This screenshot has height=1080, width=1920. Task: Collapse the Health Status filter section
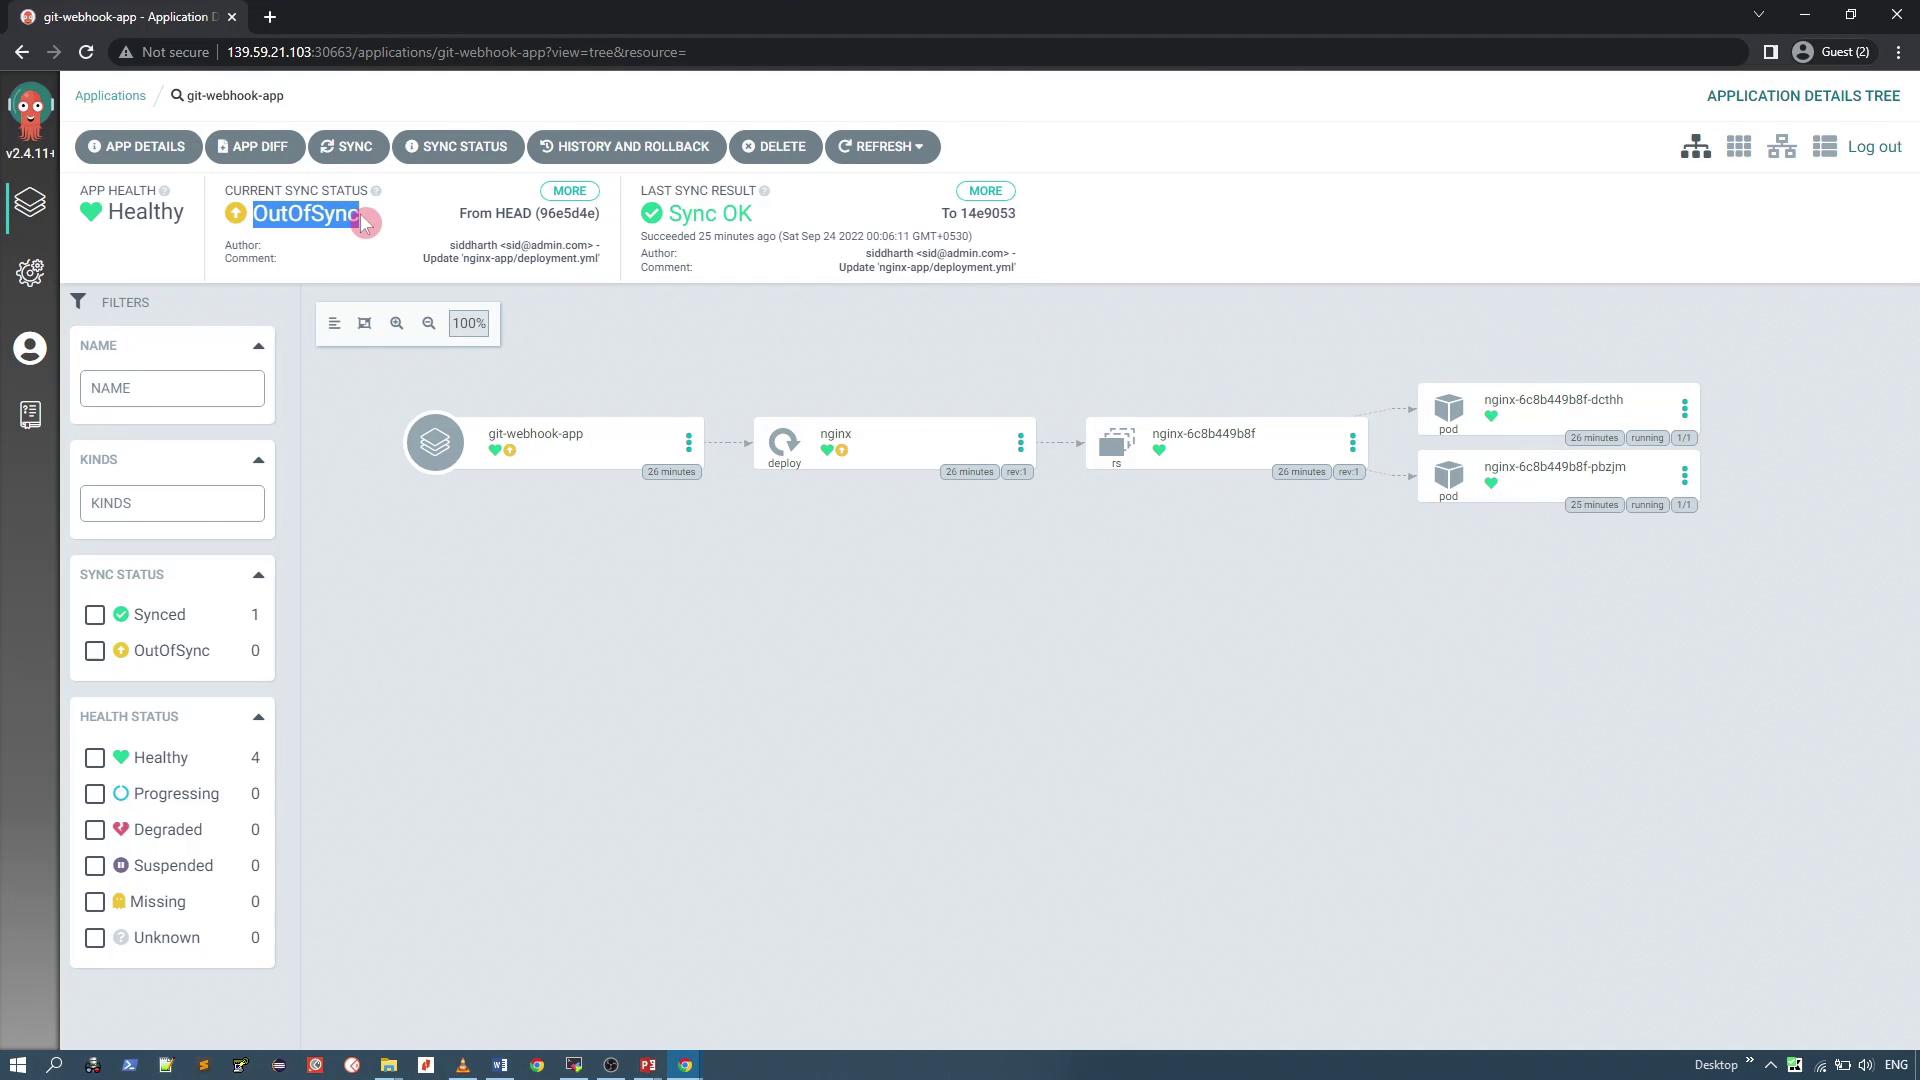(x=258, y=717)
